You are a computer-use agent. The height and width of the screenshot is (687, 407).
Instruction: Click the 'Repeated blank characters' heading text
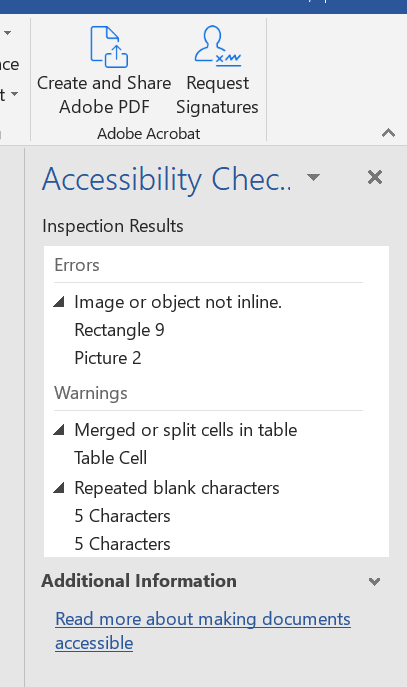(177, 488)
